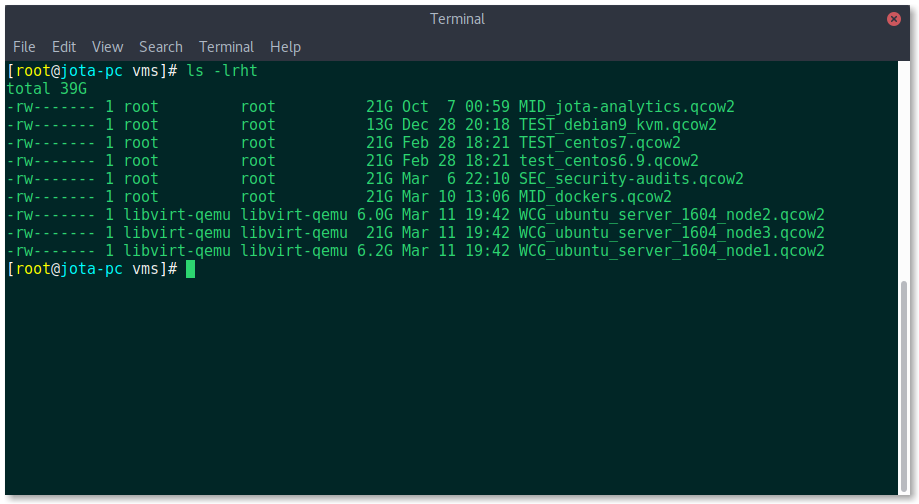Click the TEST_debian9_kvm.qcow2 filename

[x=618, y=125]
